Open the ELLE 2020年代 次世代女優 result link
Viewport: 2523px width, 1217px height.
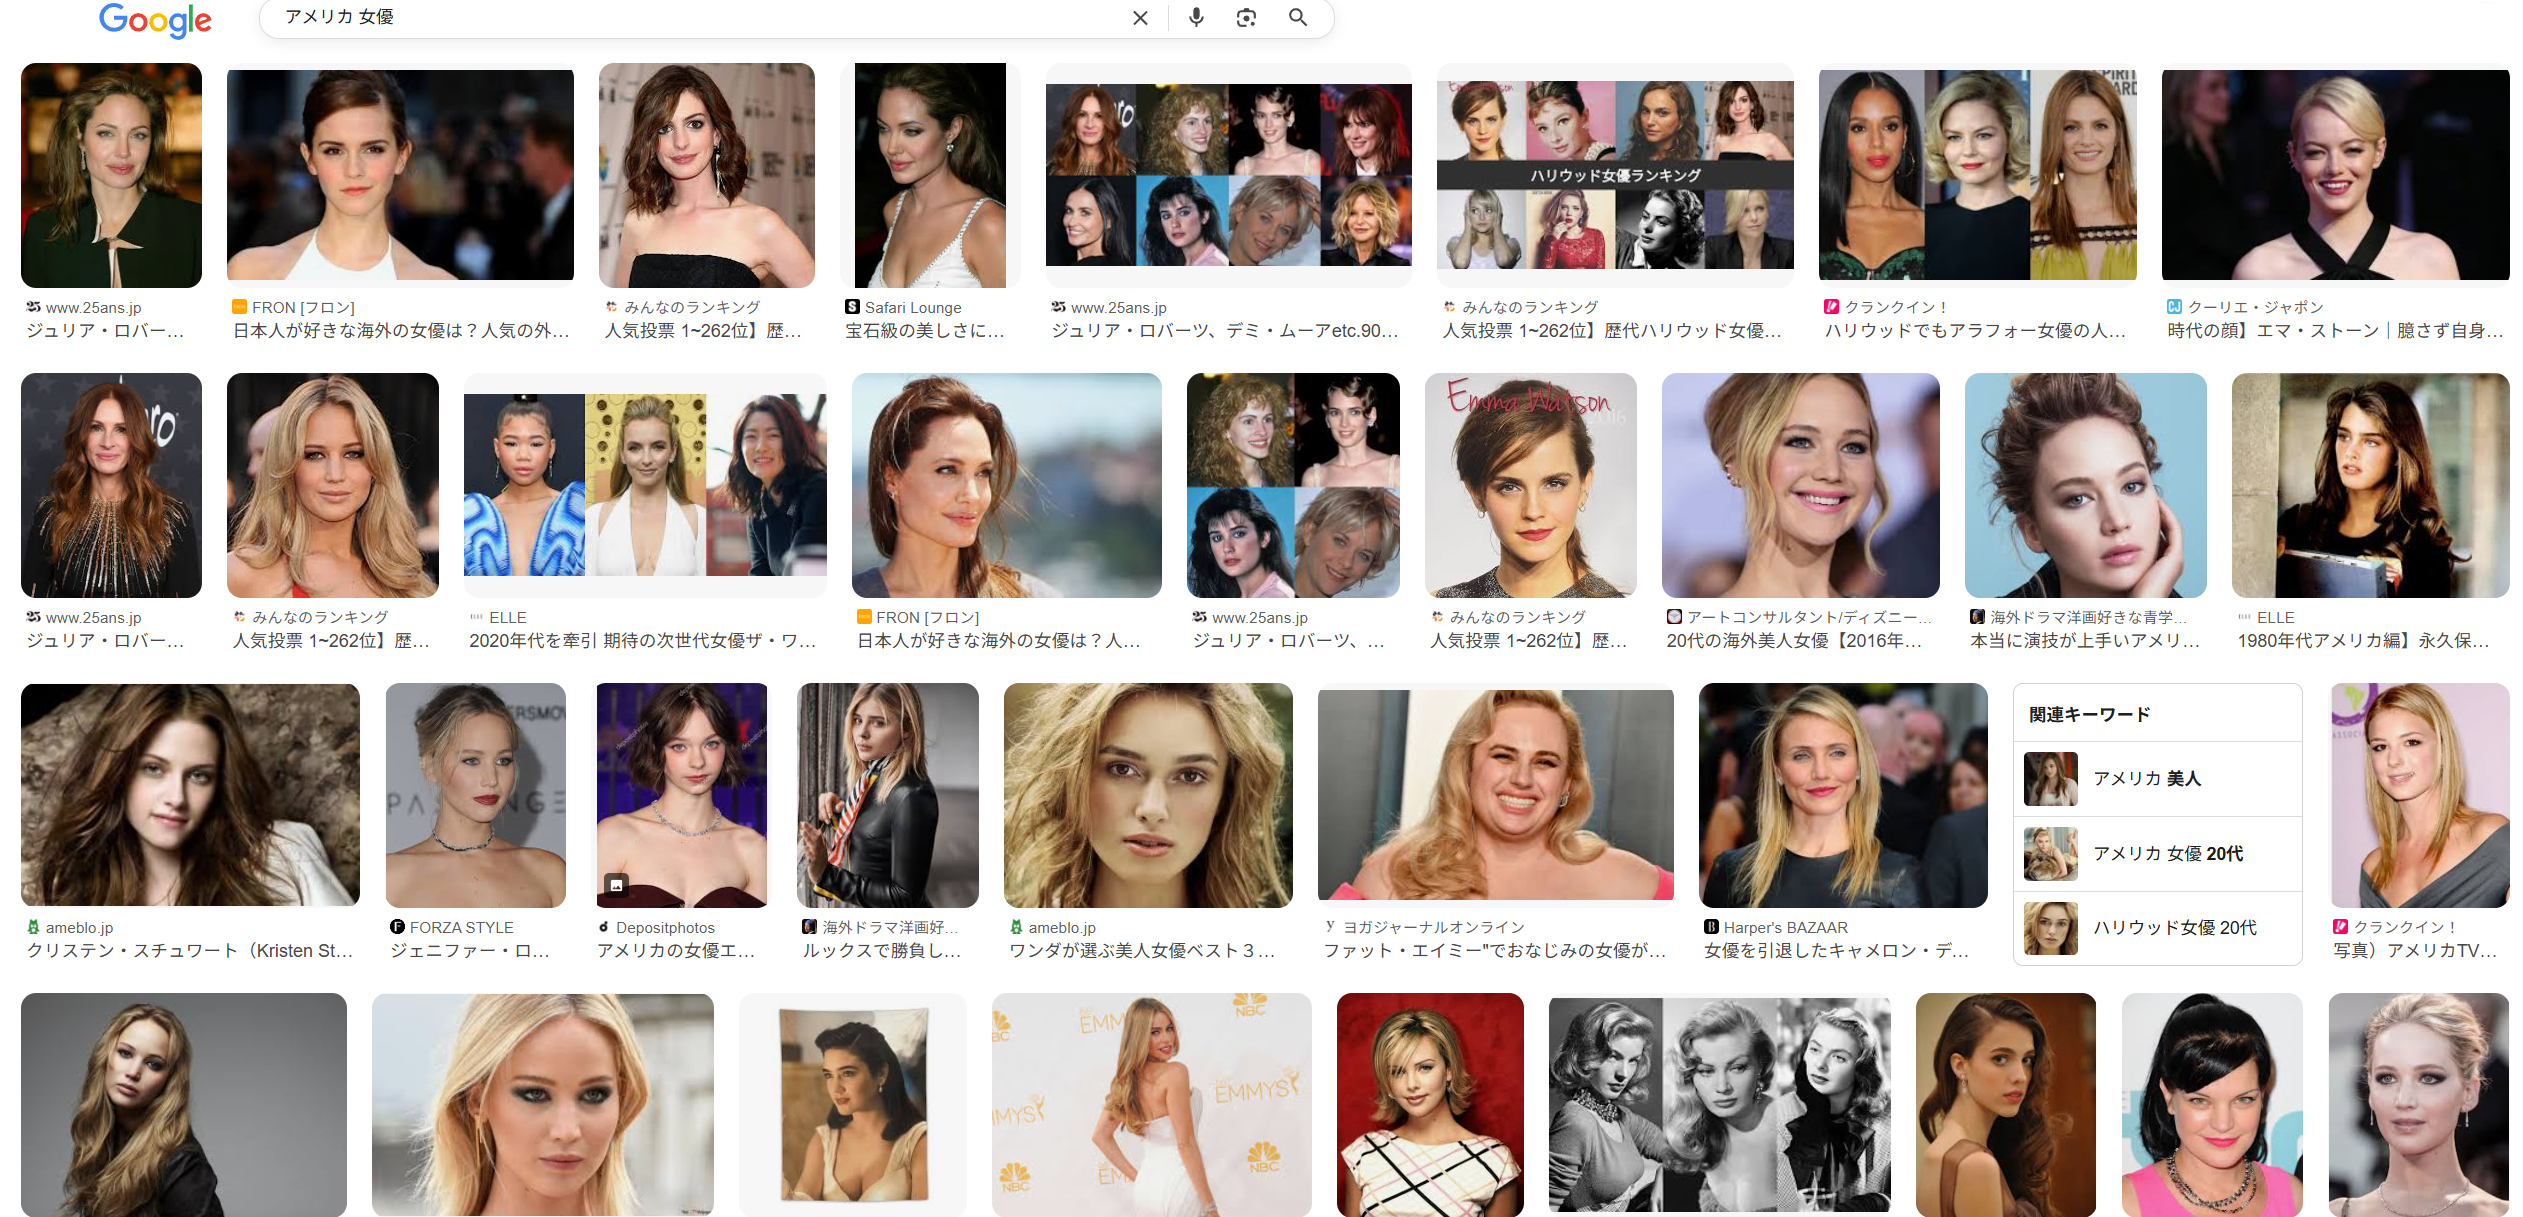click(x=643, y=641)
